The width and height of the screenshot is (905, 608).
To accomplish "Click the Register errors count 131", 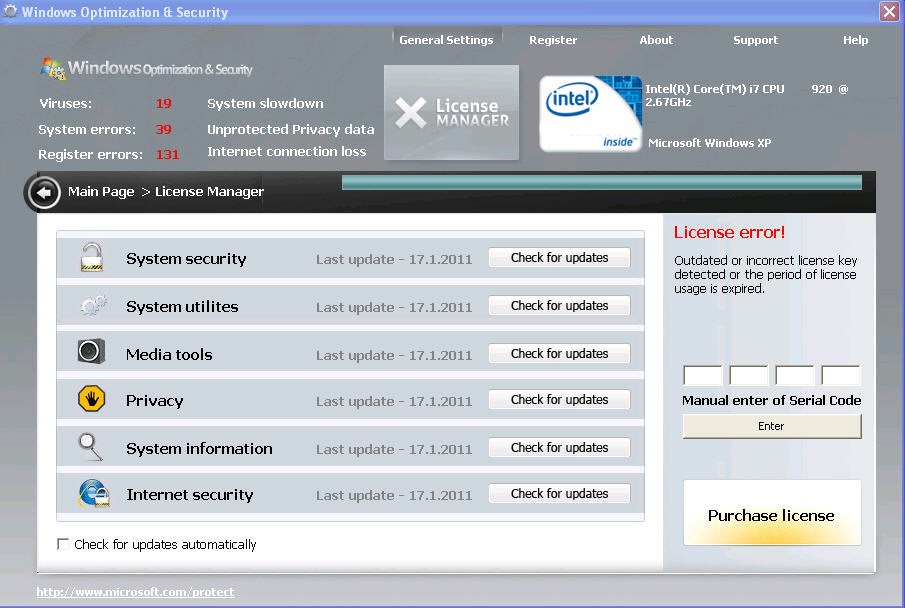I will (167, 155).
